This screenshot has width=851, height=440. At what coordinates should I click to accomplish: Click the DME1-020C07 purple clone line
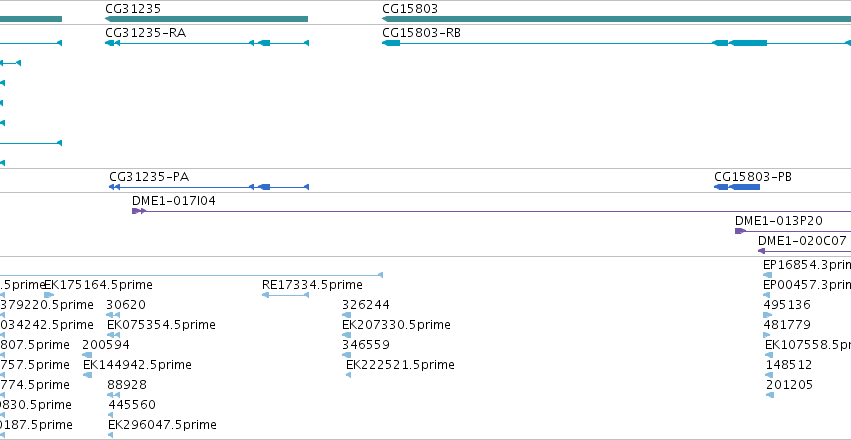(x=804, y=251)
